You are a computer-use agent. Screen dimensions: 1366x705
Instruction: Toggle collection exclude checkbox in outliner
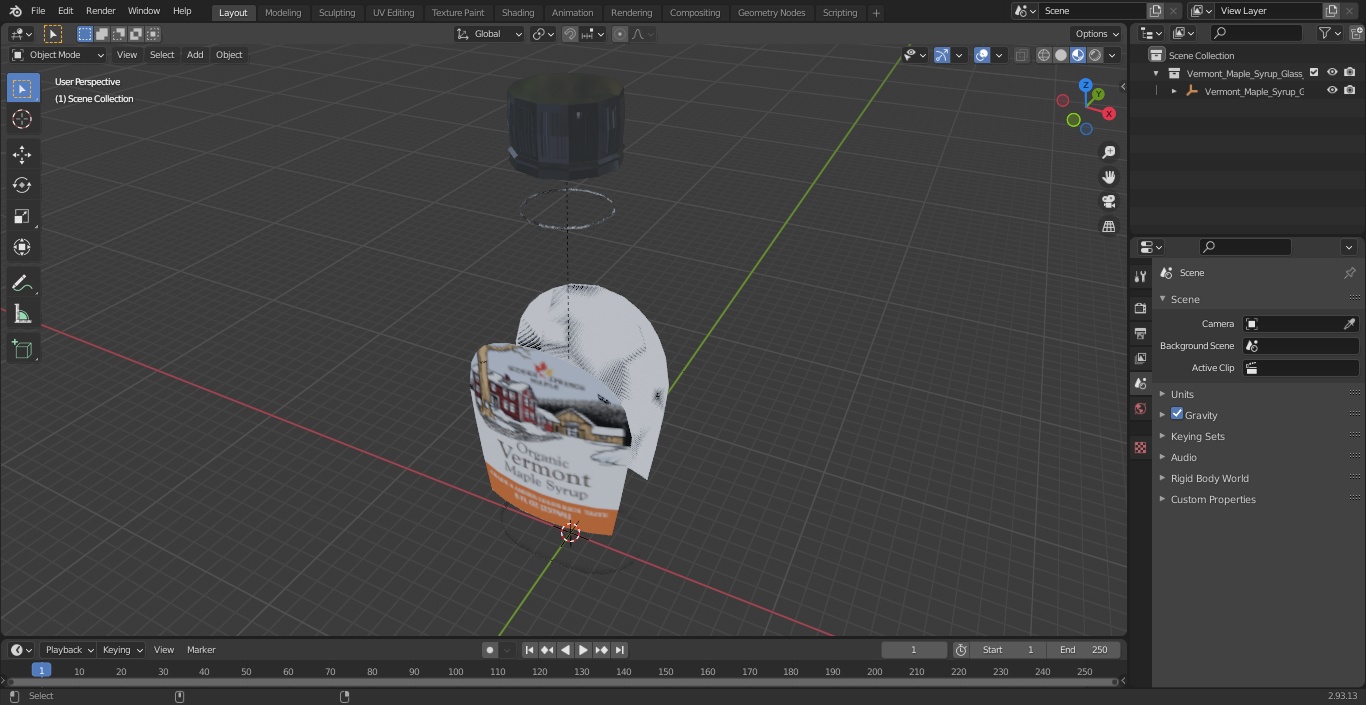(1314, 73)
